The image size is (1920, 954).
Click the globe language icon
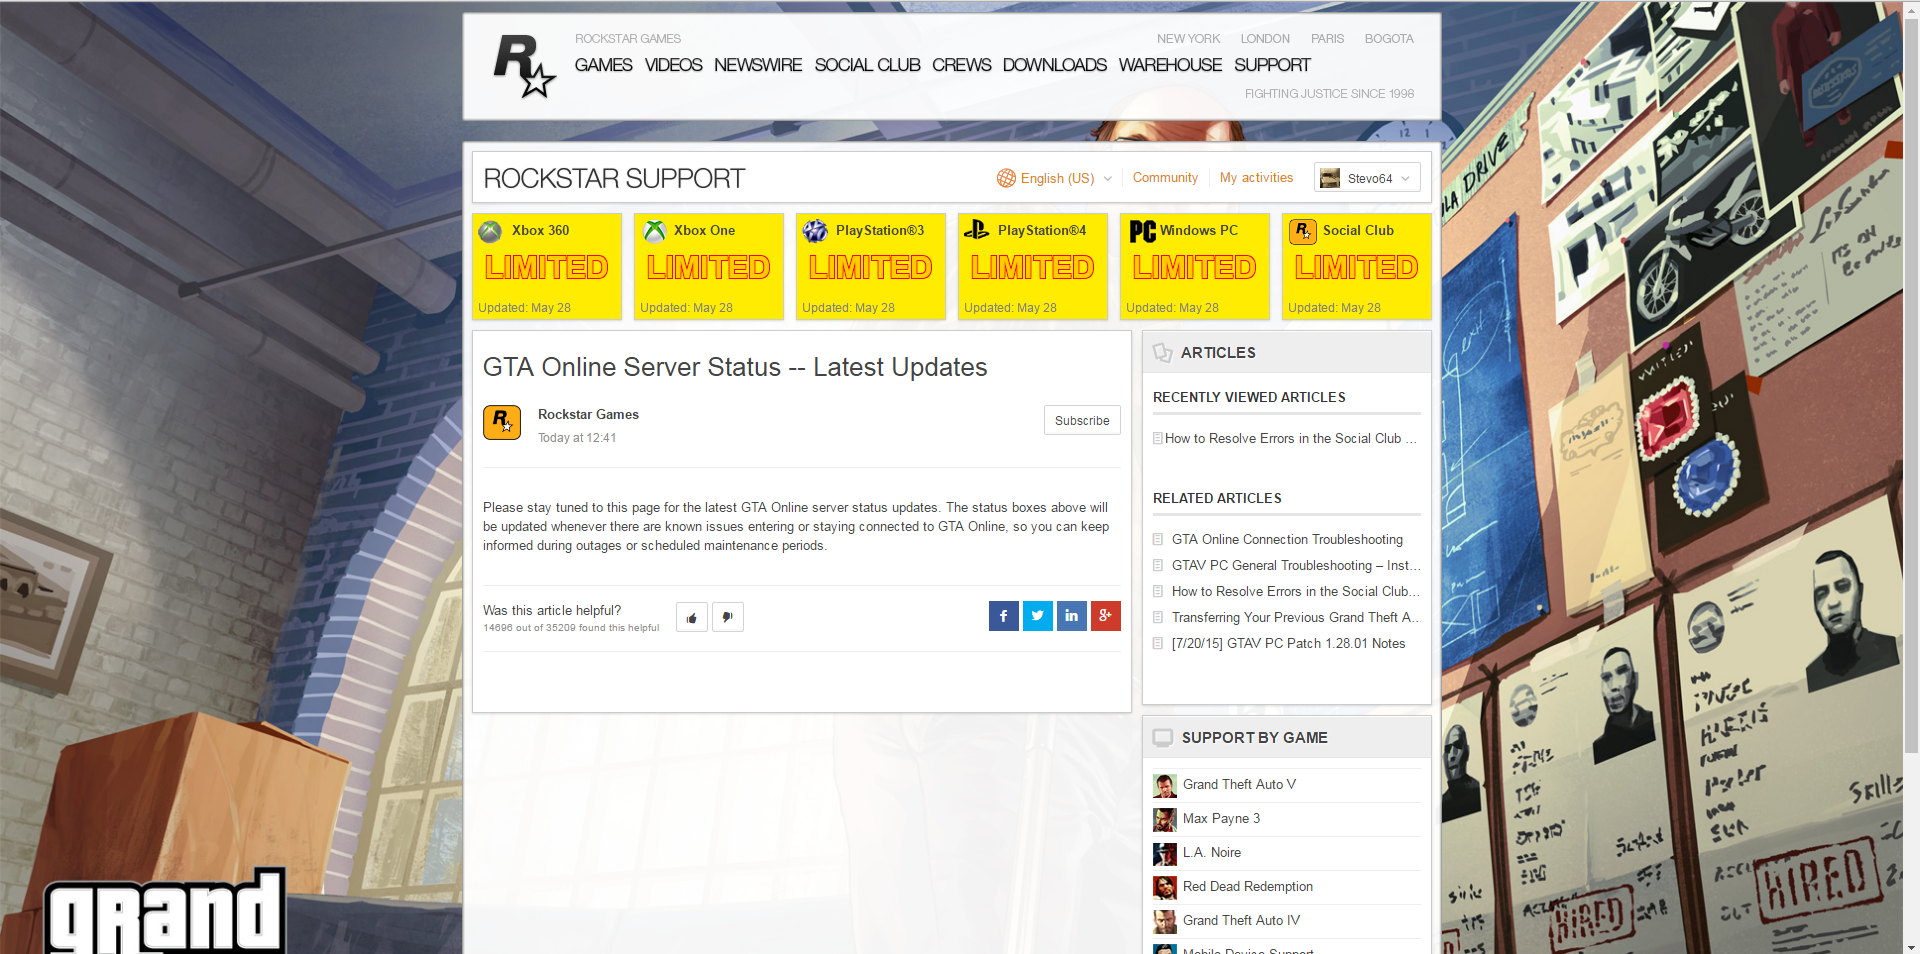(x=1006, y=178)
